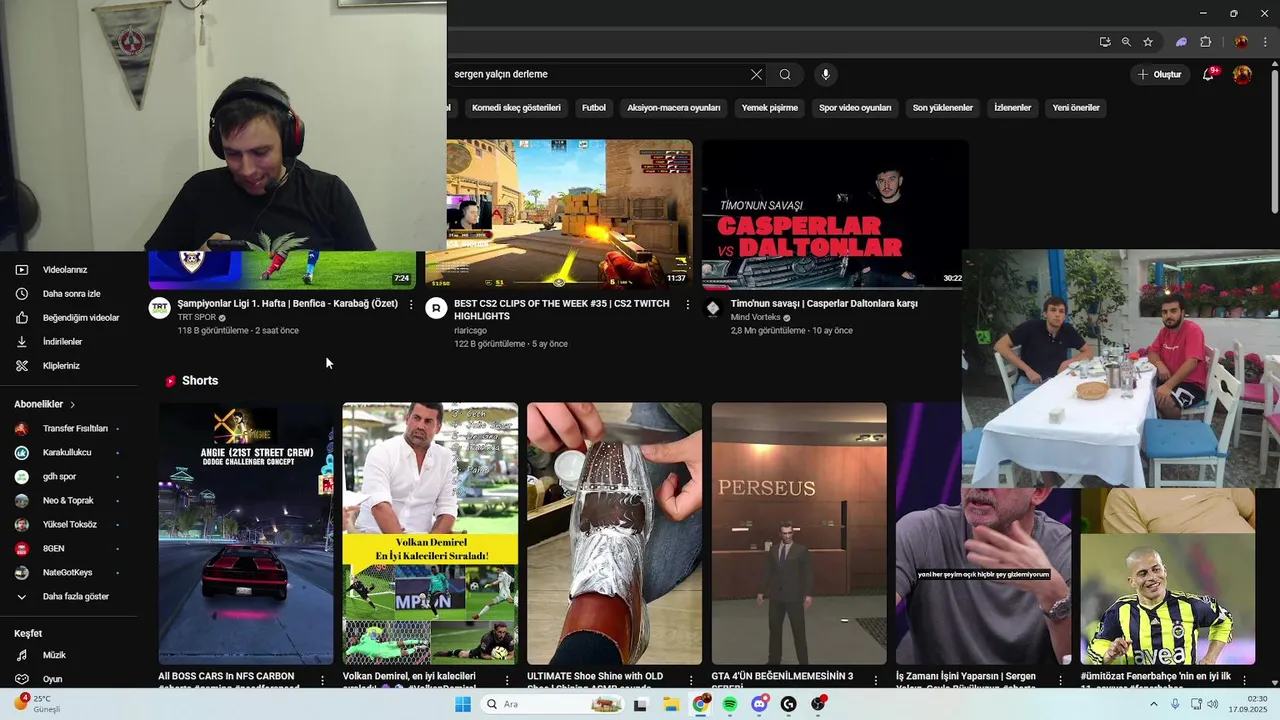Select the İzlenenler chip
This screenshot has width=1280, height=720.
tap(1012, 108)
